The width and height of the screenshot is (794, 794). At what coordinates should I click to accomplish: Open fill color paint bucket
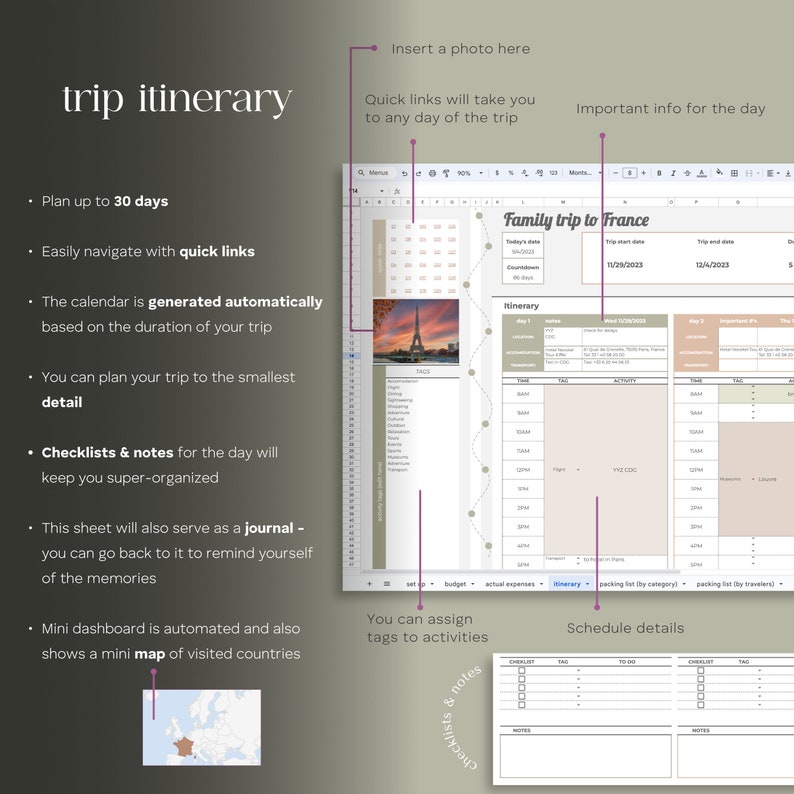(x=720, y=173)
